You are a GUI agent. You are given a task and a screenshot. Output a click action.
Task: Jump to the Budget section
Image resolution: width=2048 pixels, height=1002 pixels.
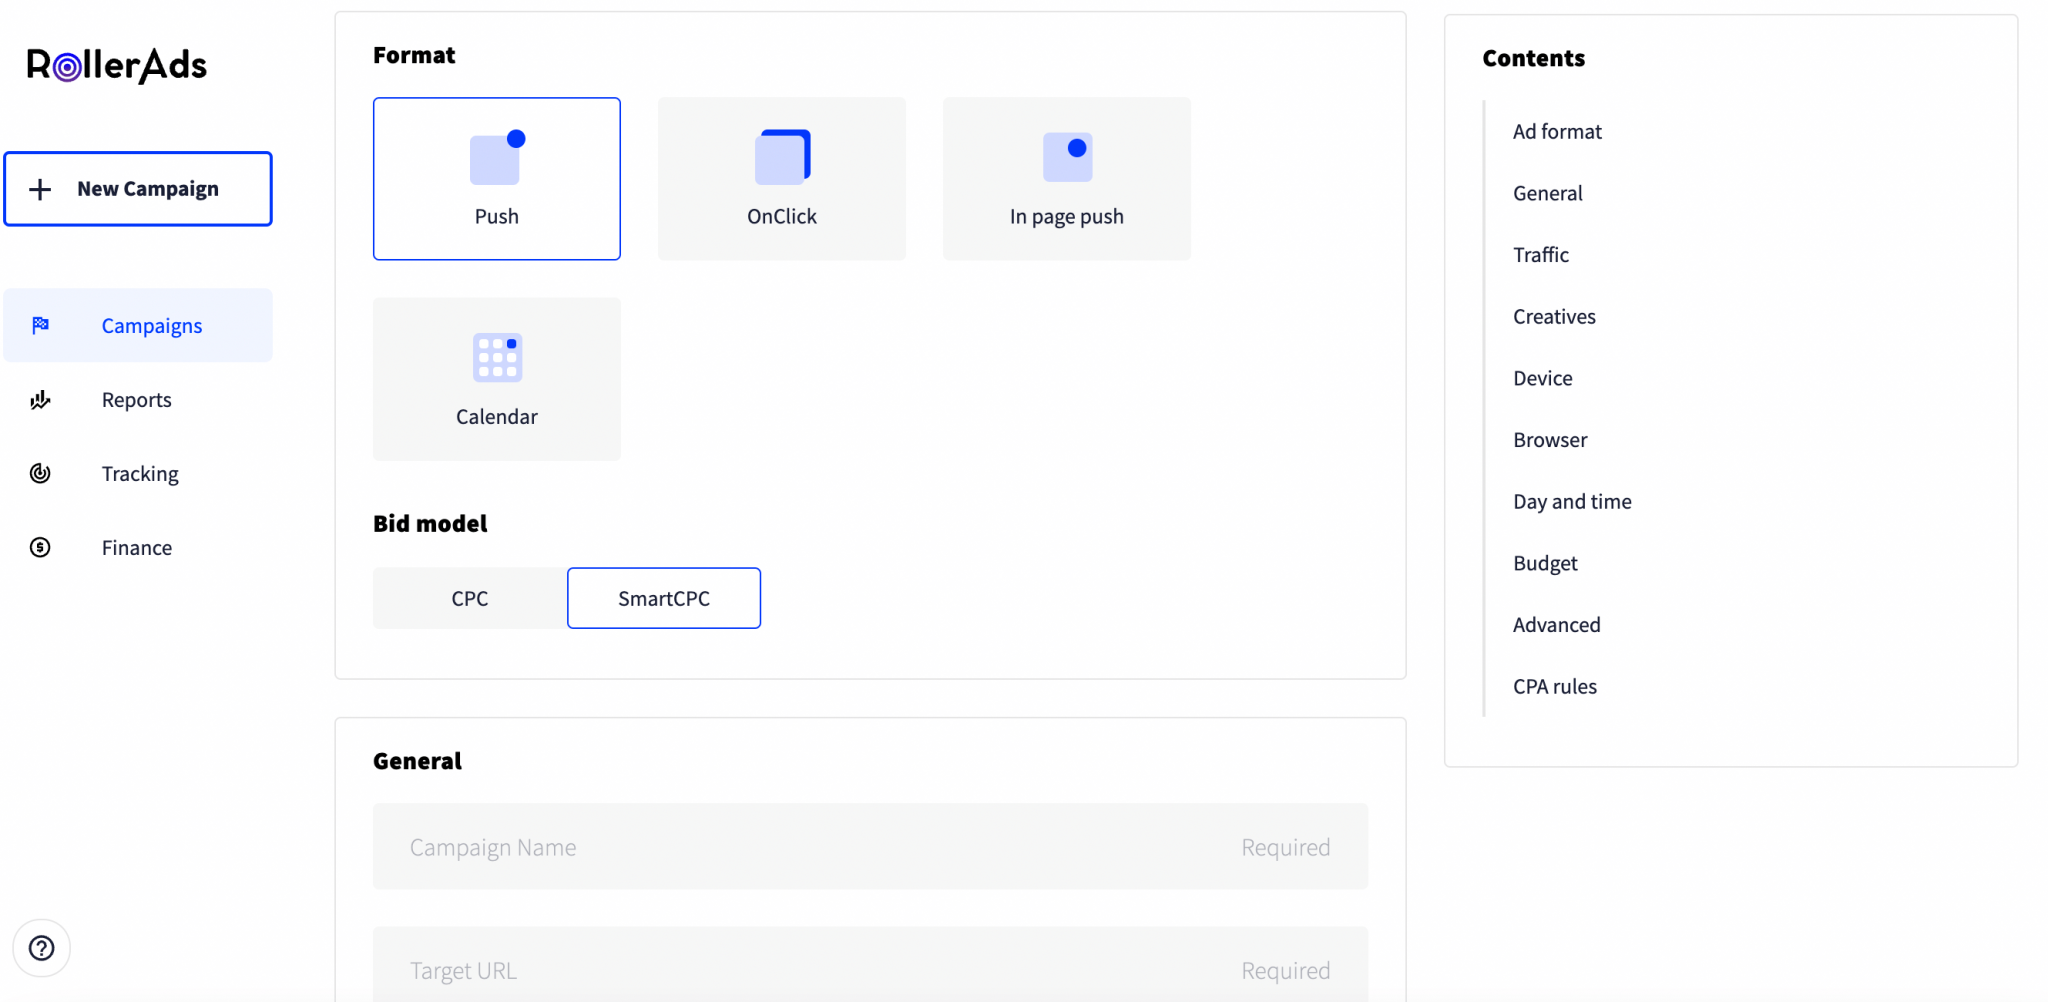coord(1544,562)
